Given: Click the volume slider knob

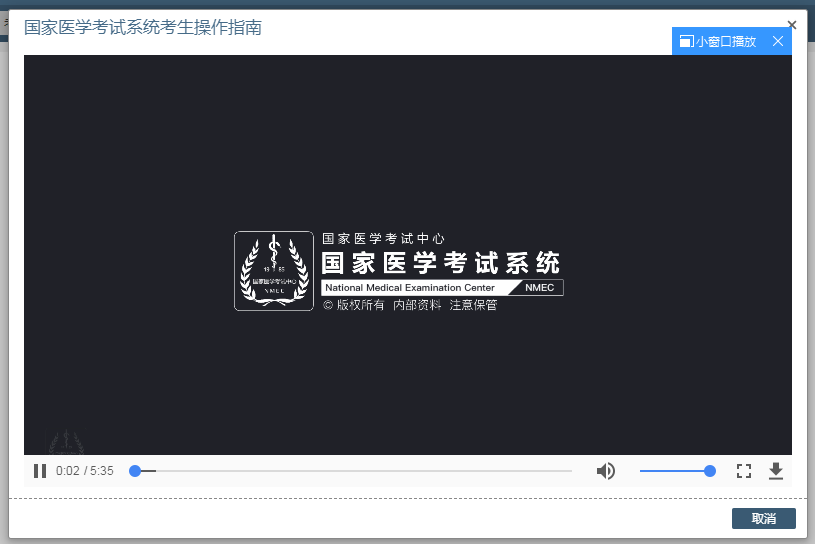Looking at the screenshot, I should tap(710, 471).
